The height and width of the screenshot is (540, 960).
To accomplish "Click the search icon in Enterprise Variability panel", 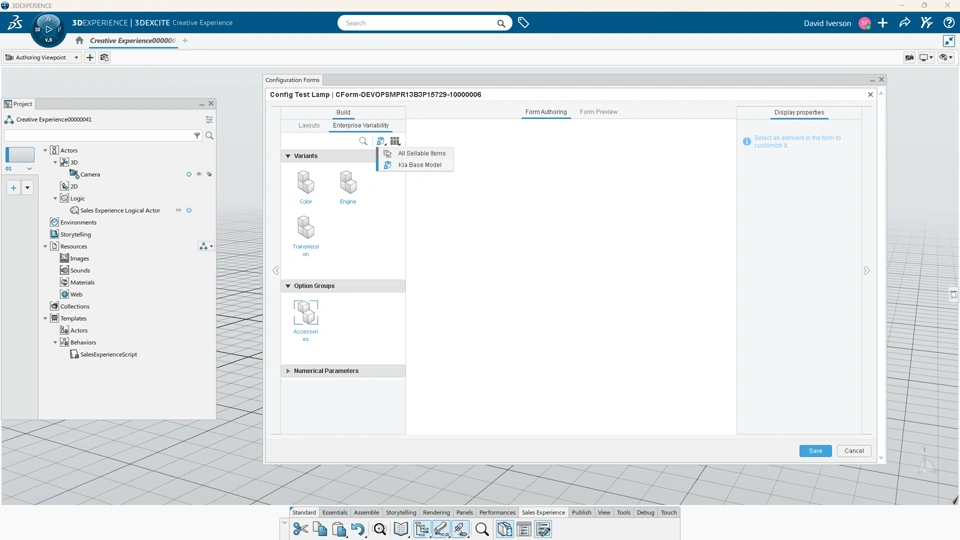I will [363, 141].
